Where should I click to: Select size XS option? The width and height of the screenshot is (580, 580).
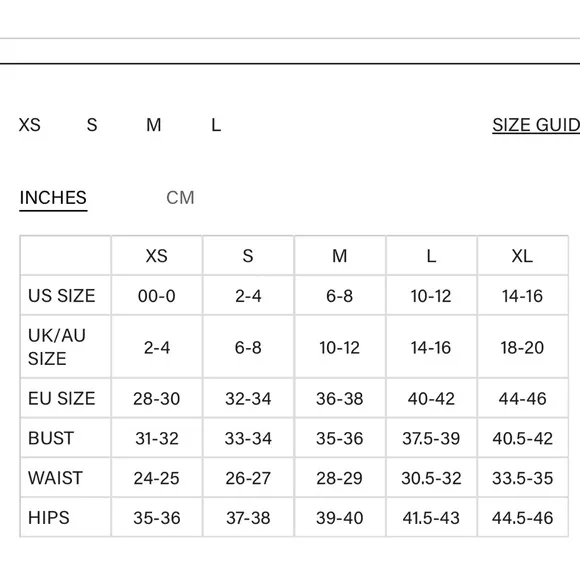30,125
